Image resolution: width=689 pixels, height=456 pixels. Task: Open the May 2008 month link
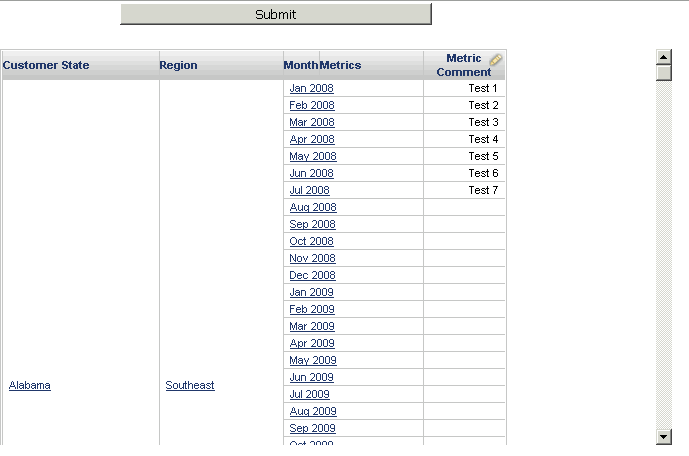click(313, 156)
